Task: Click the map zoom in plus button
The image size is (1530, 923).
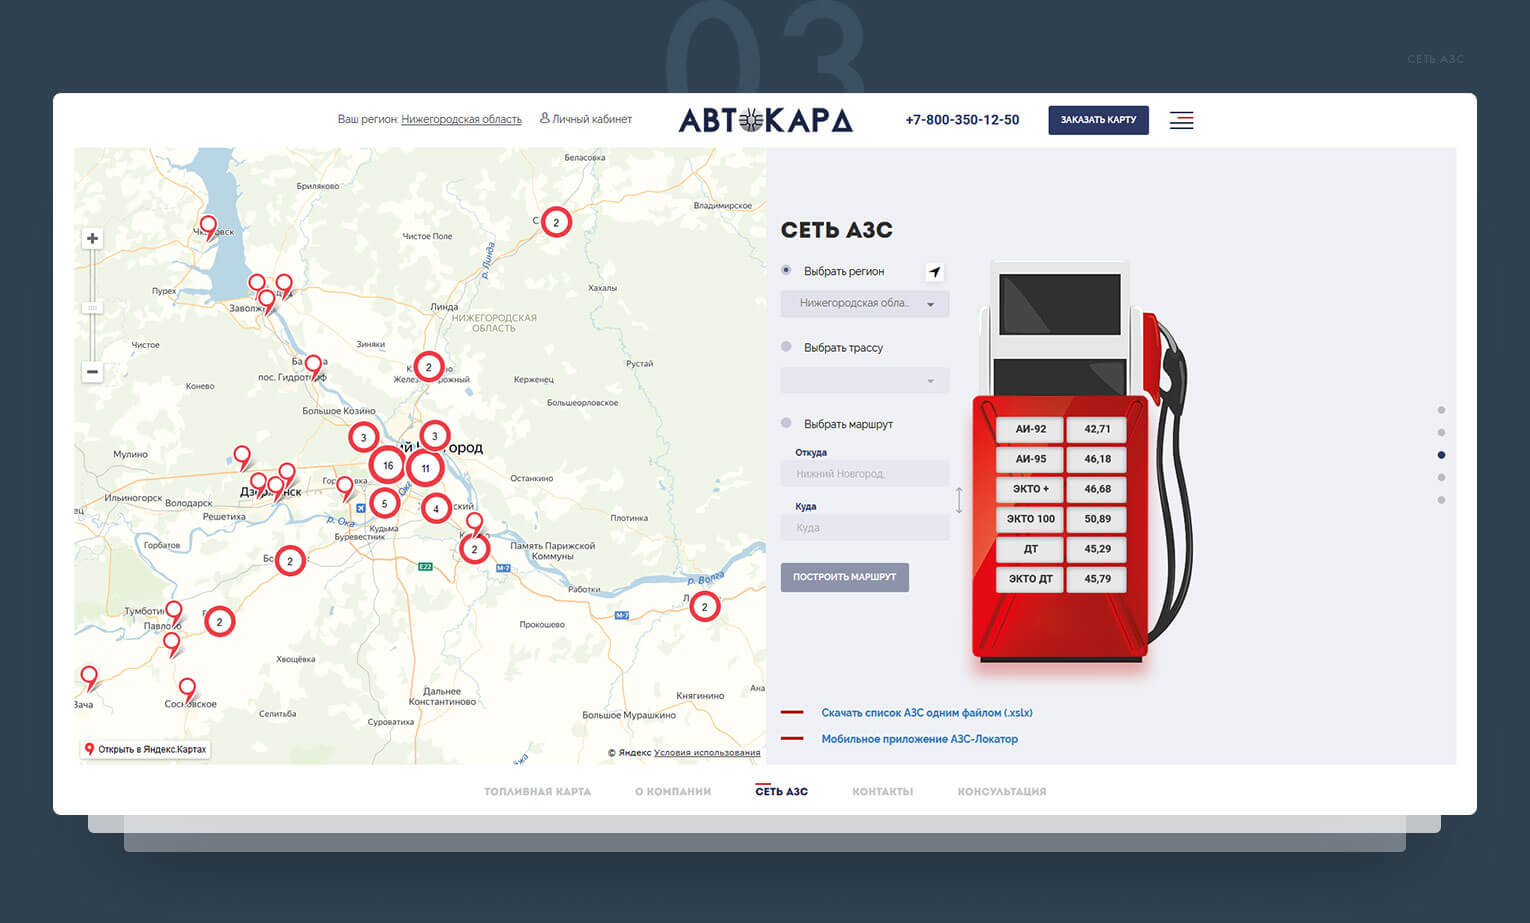Action: (x=92, y=239)
